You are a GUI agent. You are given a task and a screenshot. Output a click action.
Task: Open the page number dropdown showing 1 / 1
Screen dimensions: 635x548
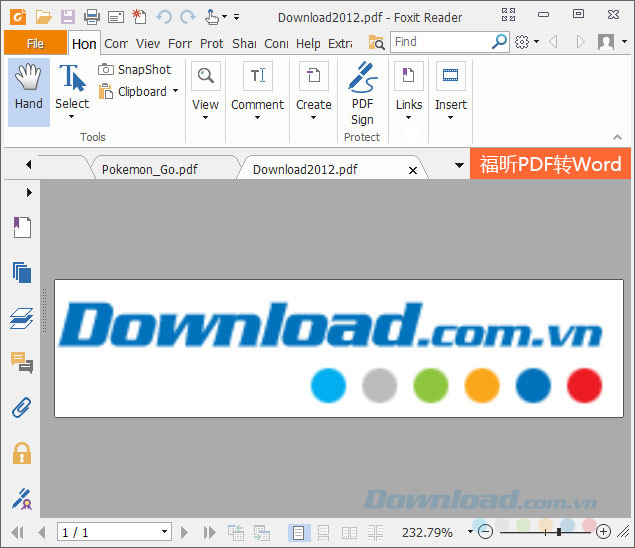[x=164, y=532]
